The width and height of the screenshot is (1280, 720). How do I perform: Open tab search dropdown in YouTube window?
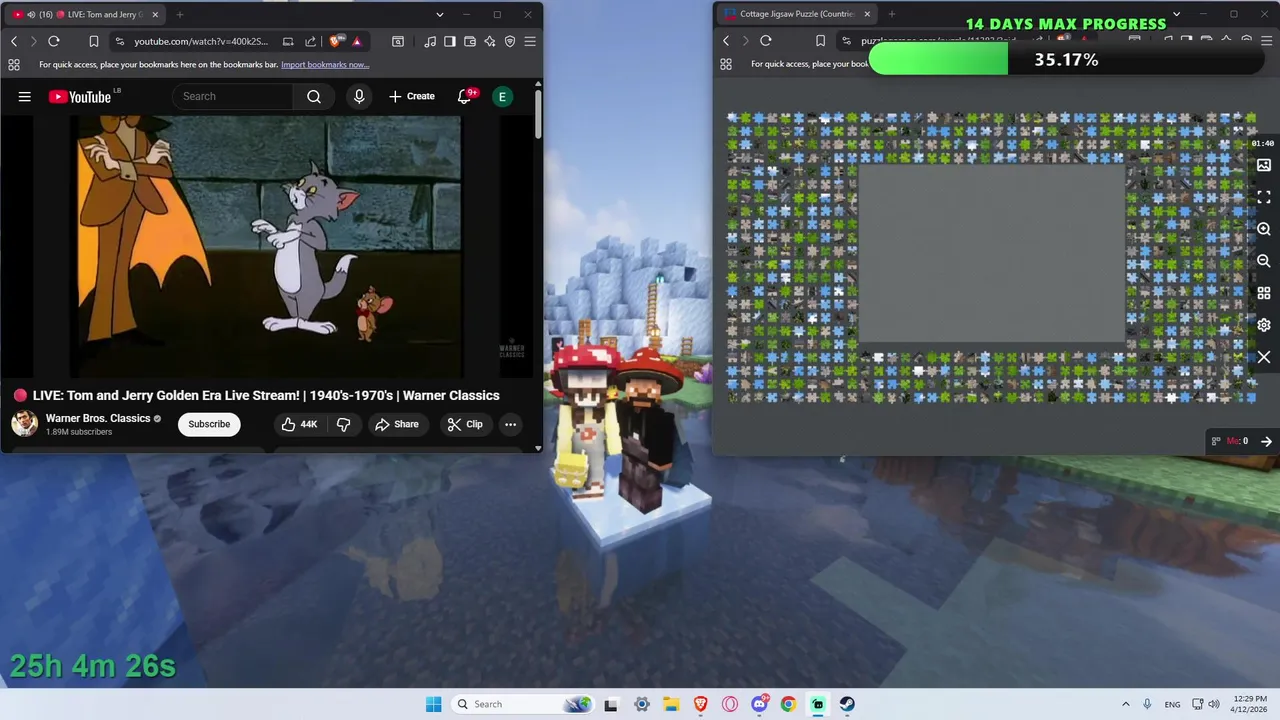point(440,14)
